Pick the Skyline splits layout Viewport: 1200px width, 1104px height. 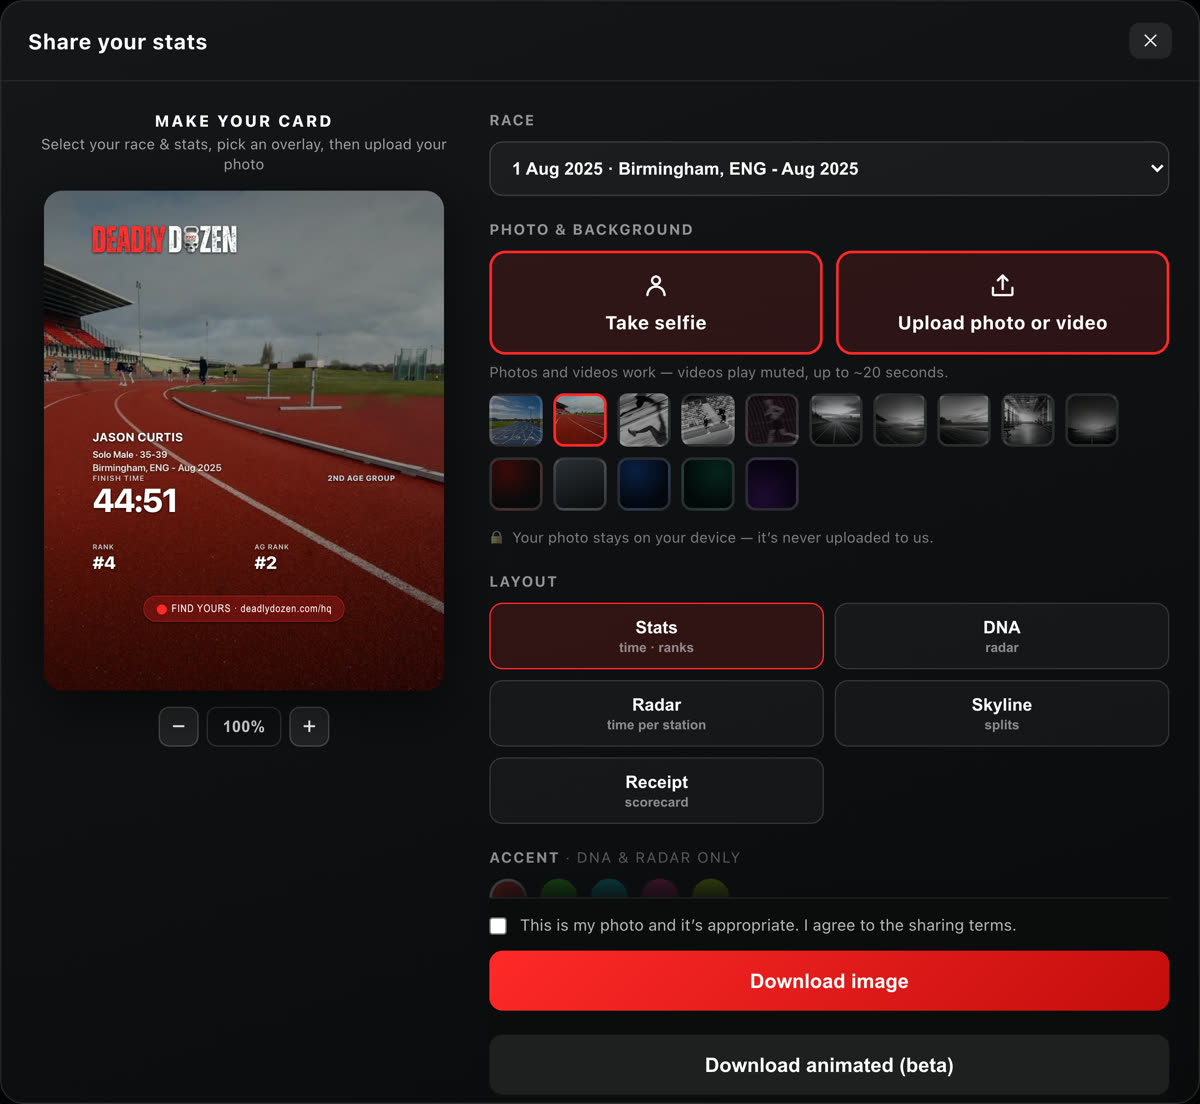tap(1002, 713)
